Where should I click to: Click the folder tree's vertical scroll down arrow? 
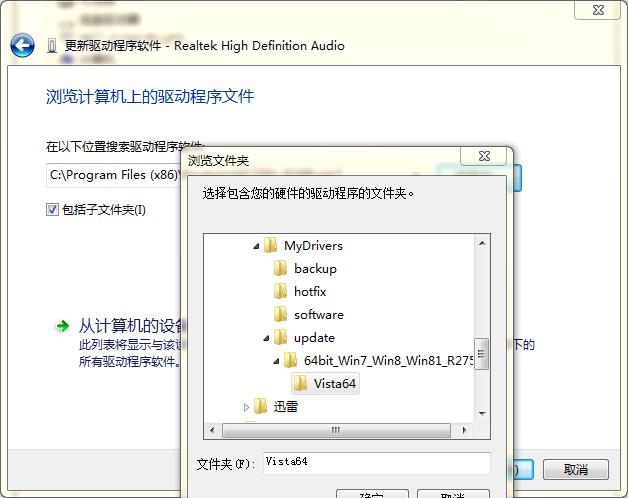(482, 412)
